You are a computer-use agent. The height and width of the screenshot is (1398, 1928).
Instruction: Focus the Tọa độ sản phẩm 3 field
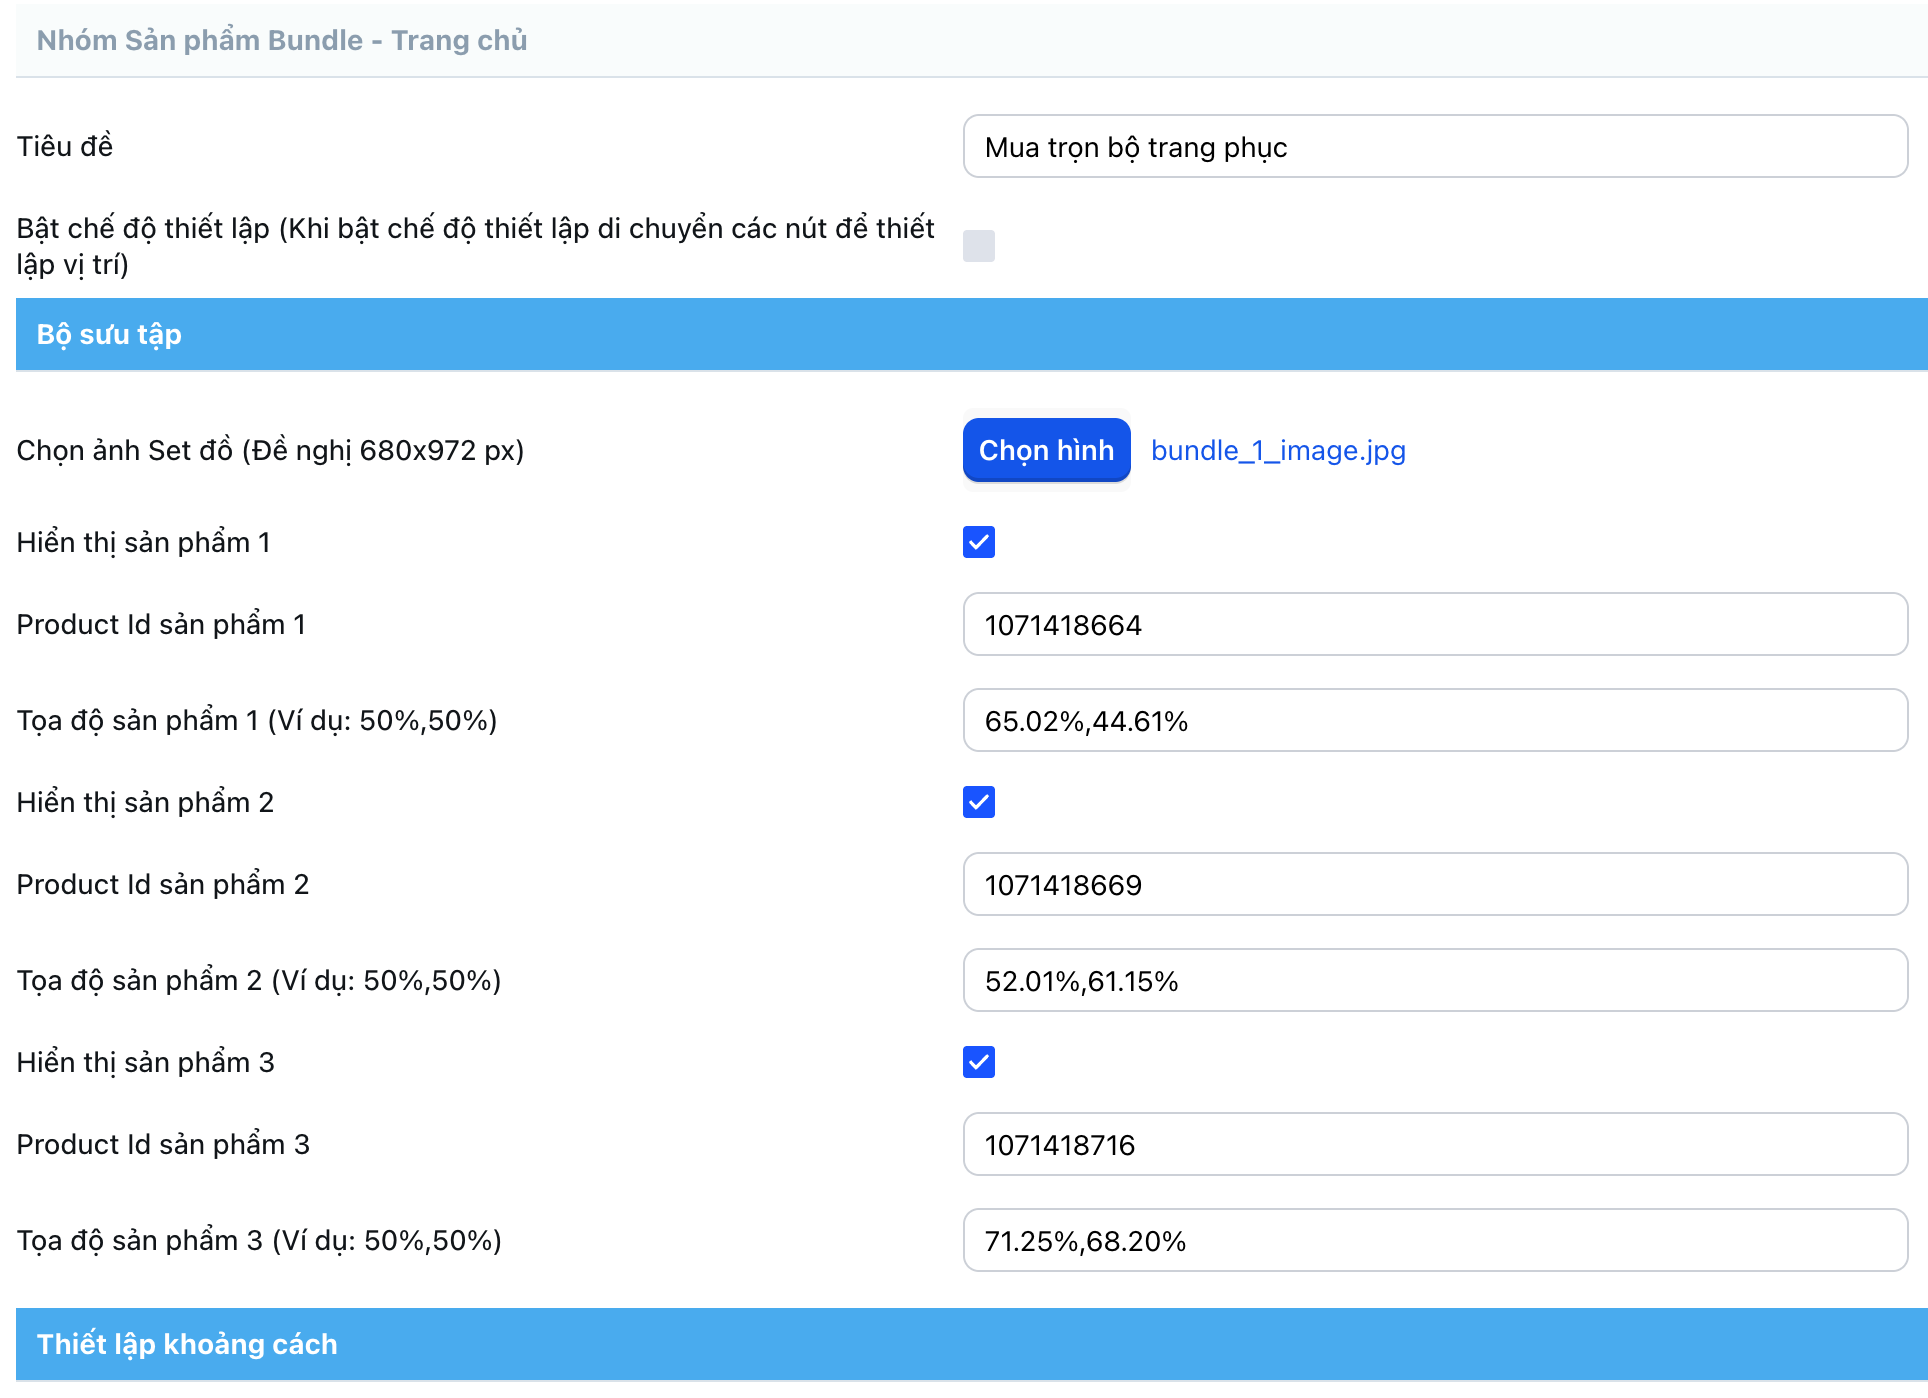1434,1241
